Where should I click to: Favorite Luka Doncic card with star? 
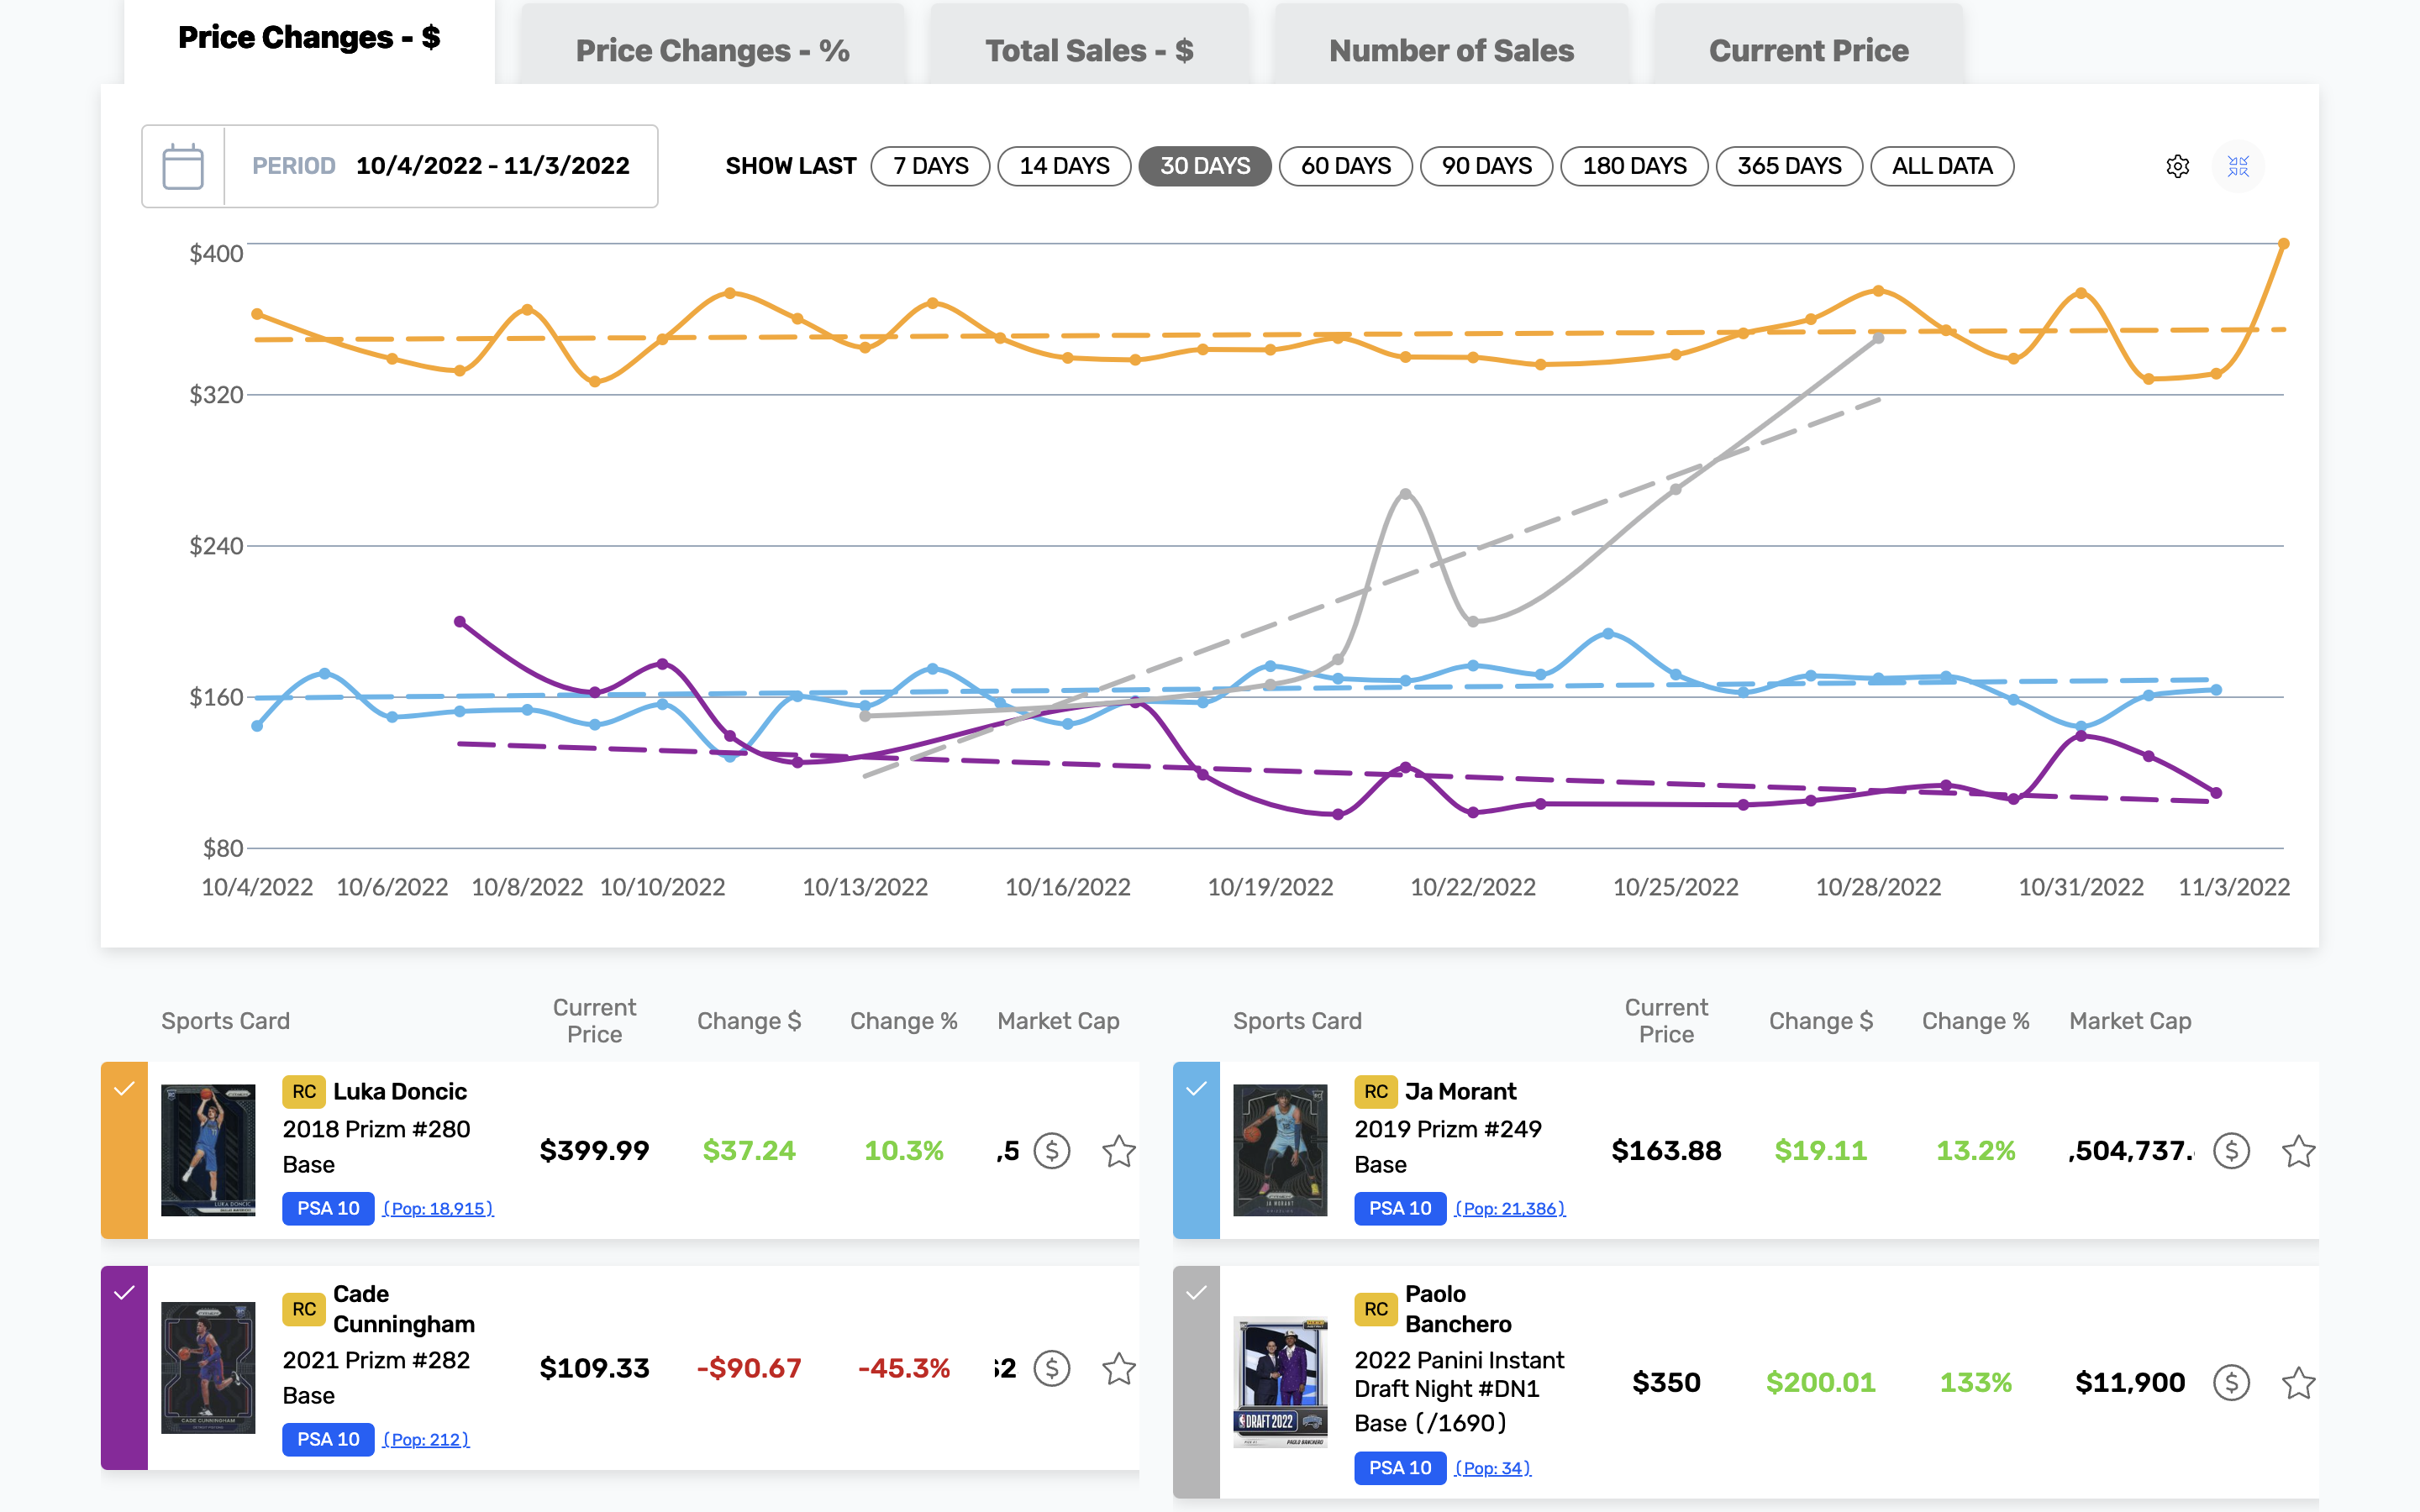1119,1151
